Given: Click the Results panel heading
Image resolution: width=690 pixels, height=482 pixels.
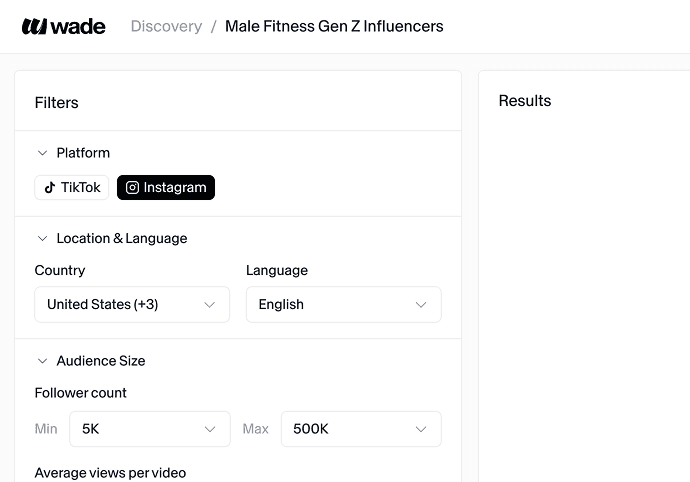Looking at the screenshot, I should pyautogui.click(x=525, y=101).
